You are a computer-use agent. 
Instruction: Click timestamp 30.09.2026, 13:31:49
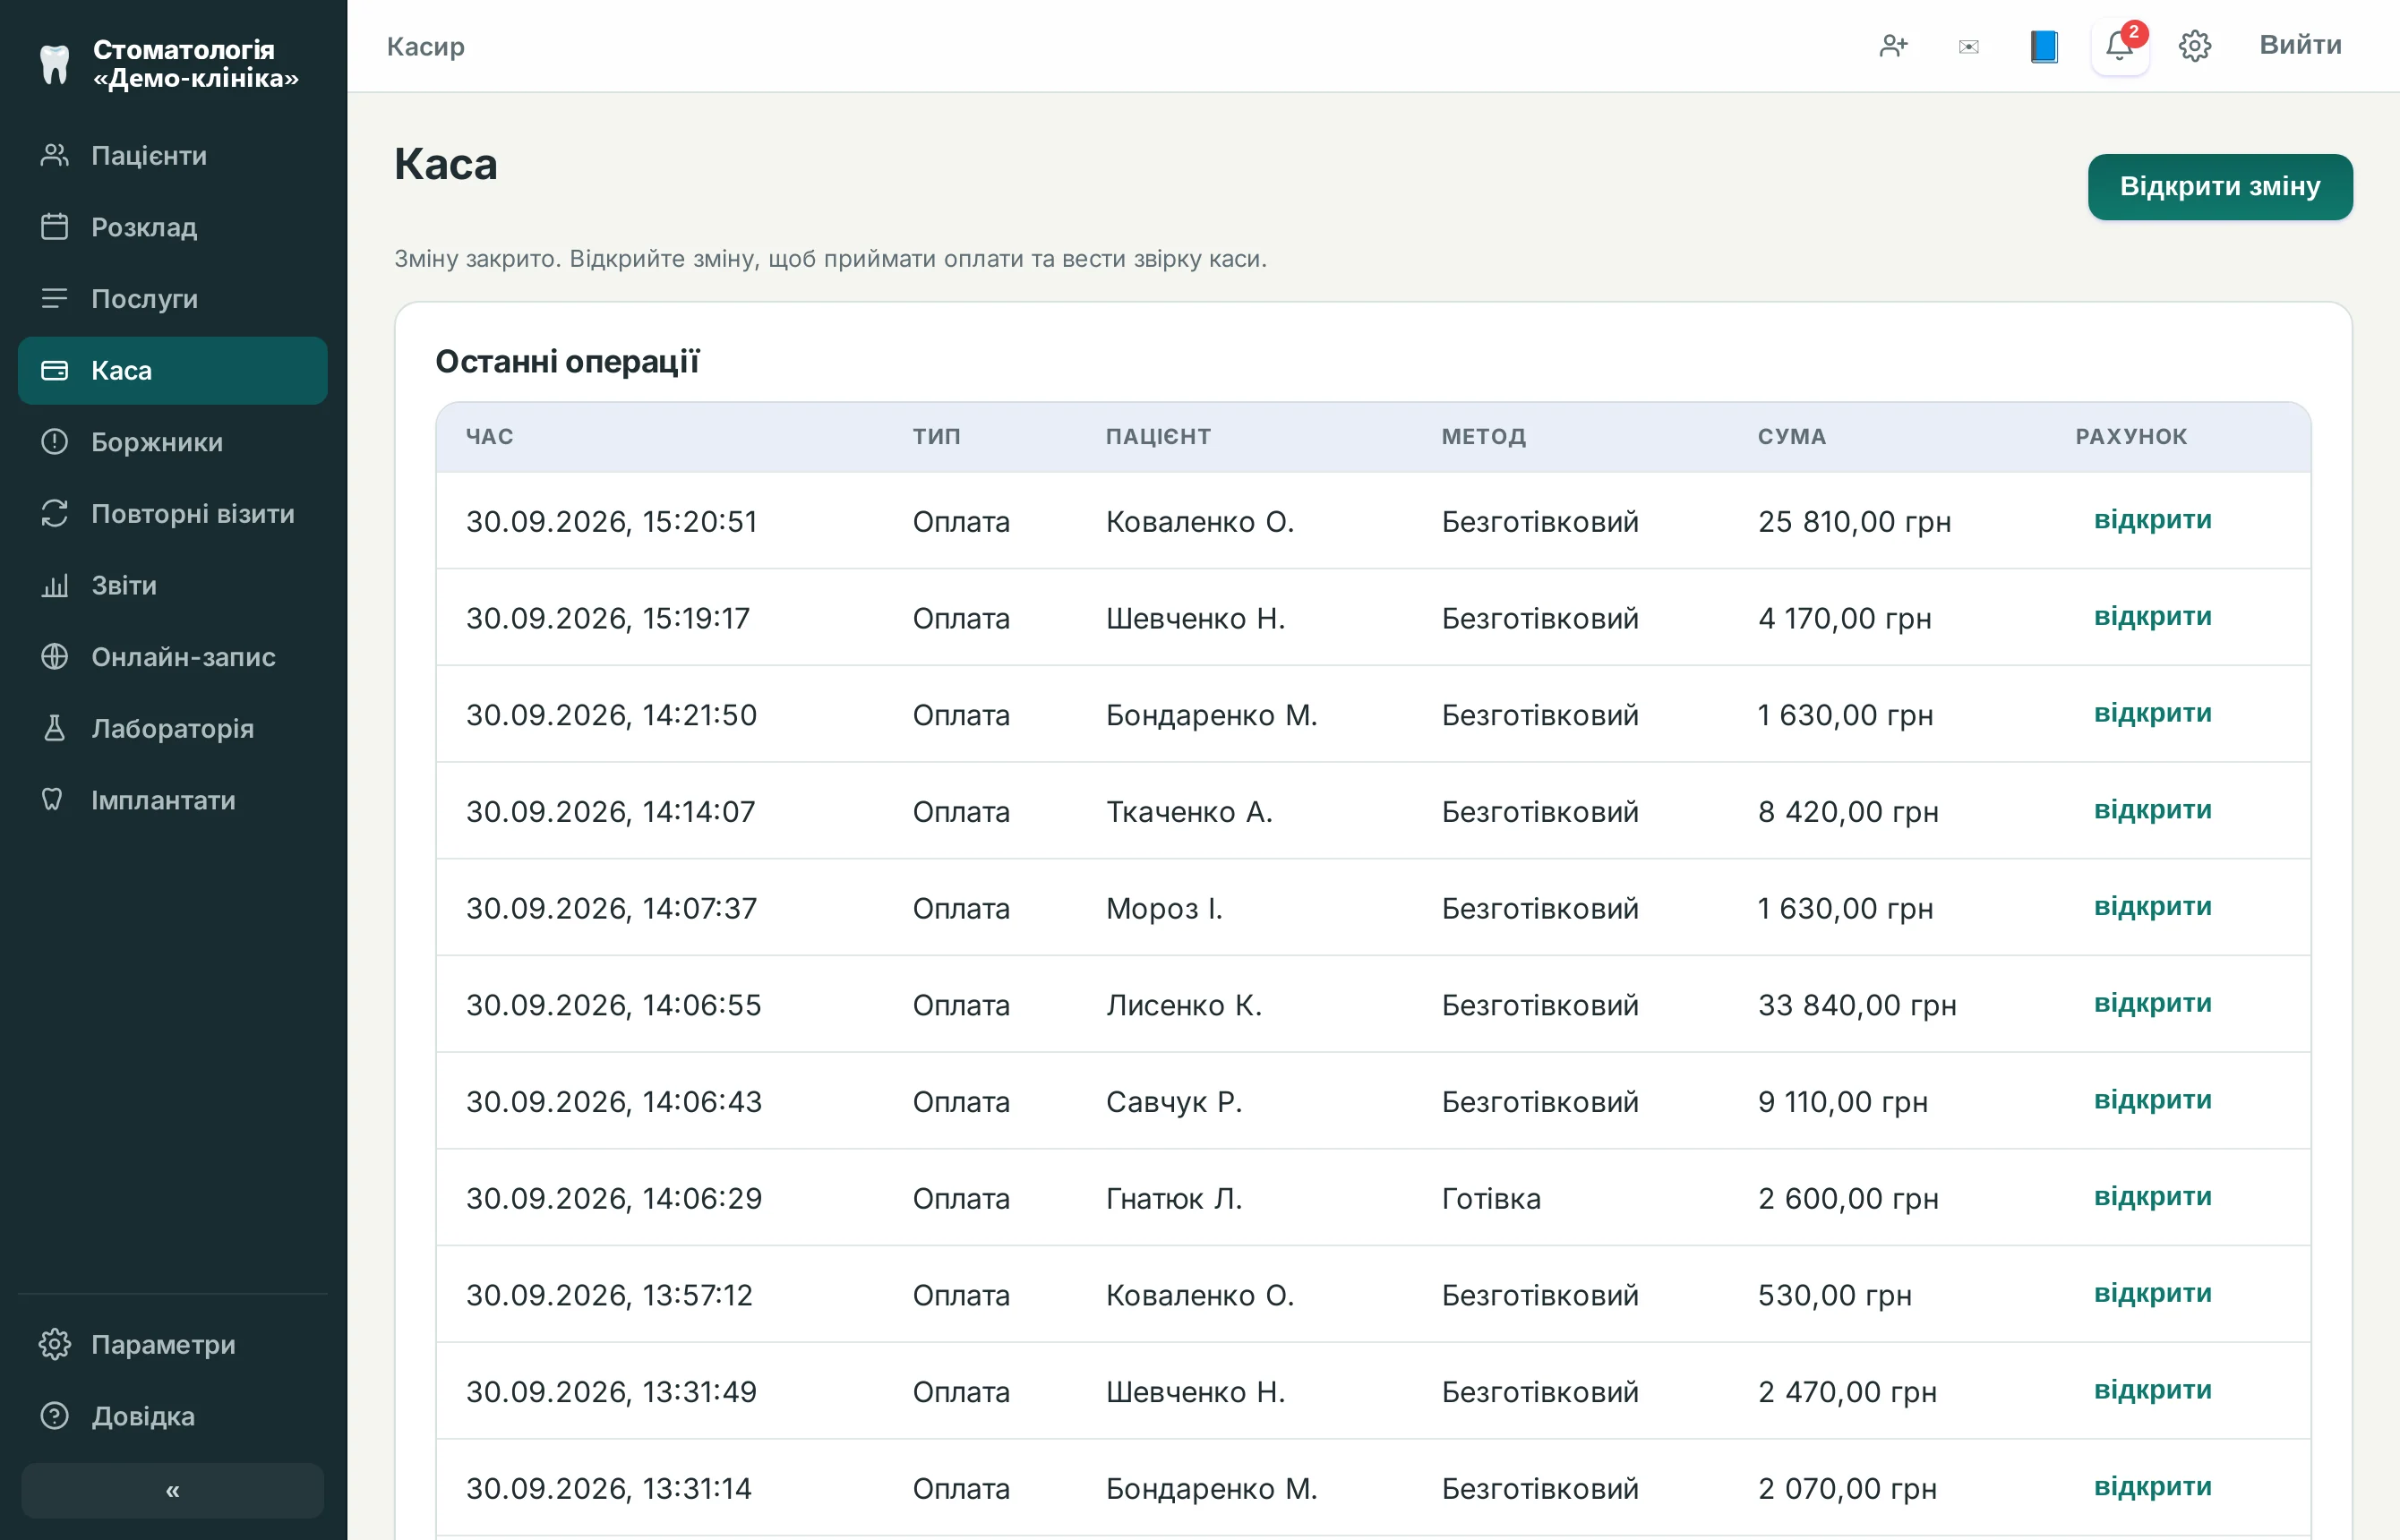point(611,1392)
